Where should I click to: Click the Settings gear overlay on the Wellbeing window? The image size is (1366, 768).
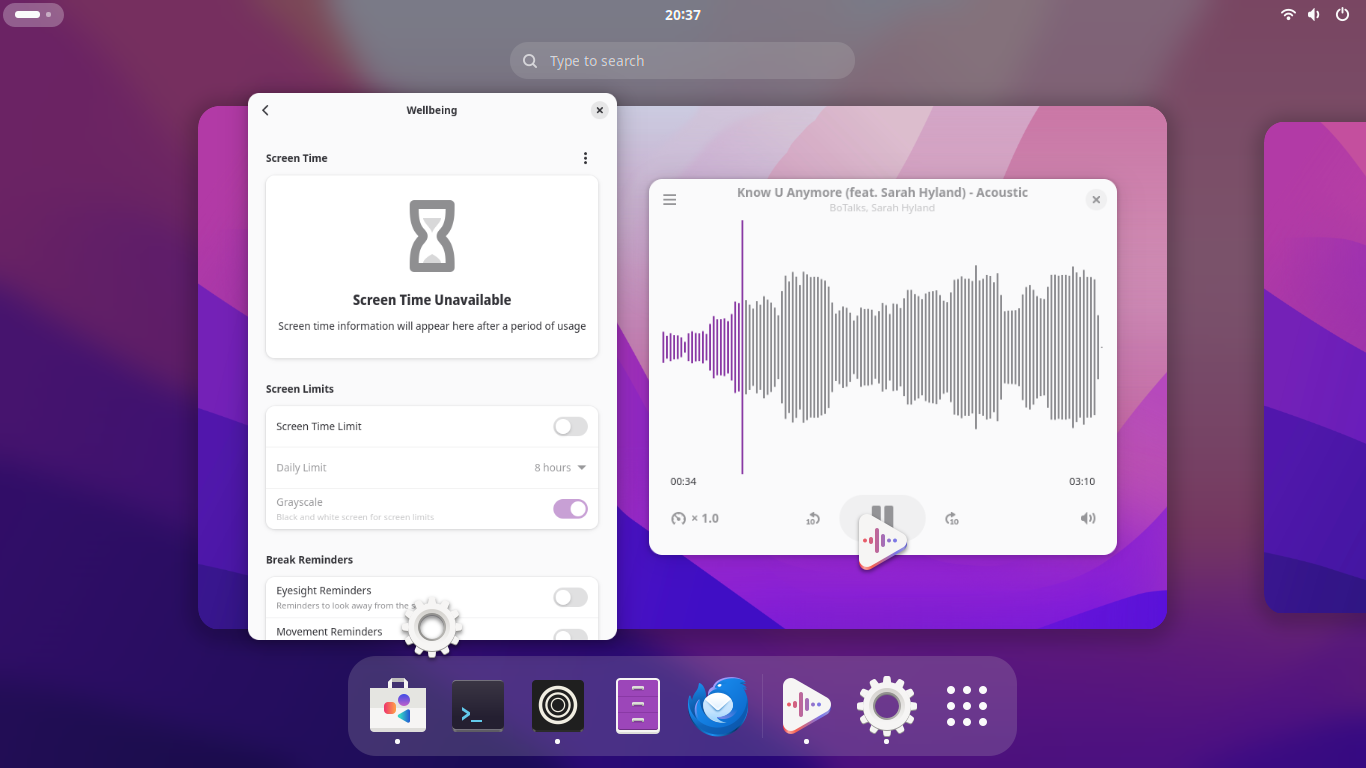tap(432, 627)
